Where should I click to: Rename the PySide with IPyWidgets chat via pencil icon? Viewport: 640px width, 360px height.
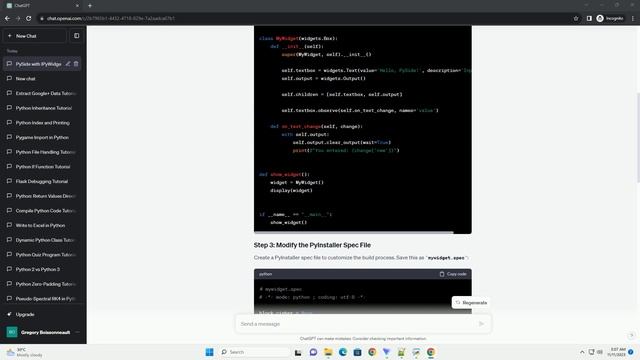(68, 64)
